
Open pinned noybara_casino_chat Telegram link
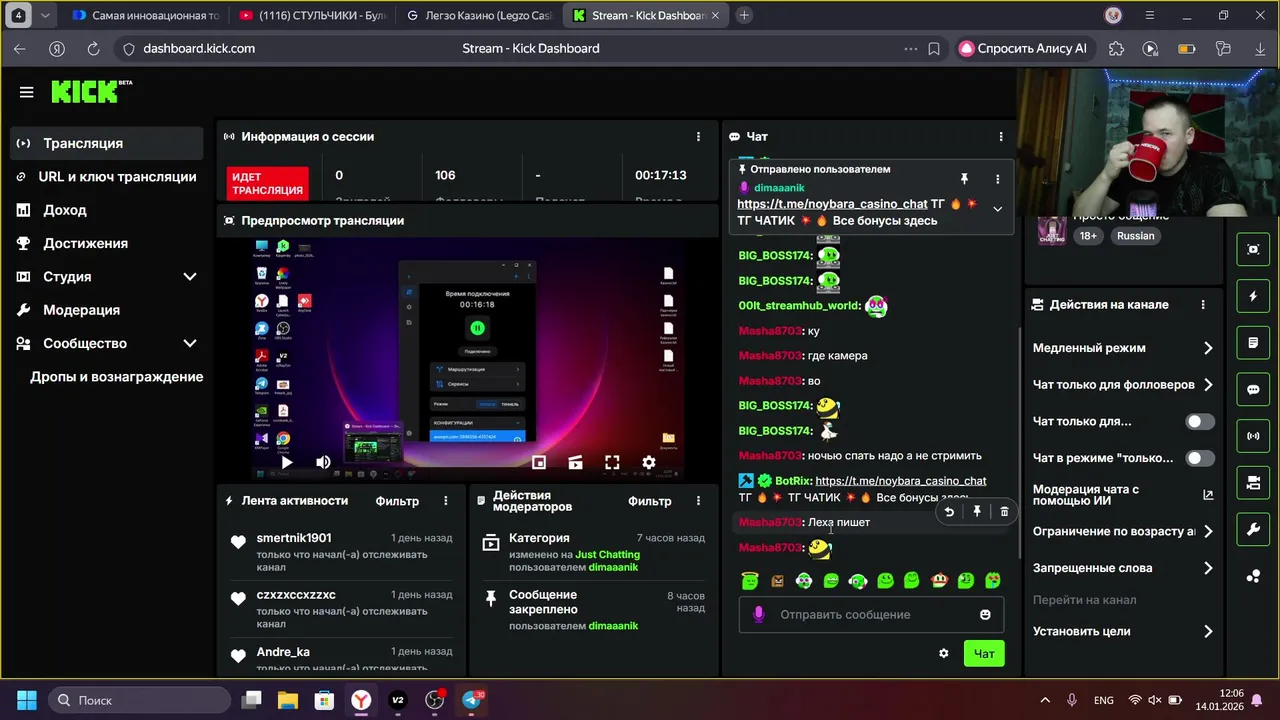(x=832, y=204)
